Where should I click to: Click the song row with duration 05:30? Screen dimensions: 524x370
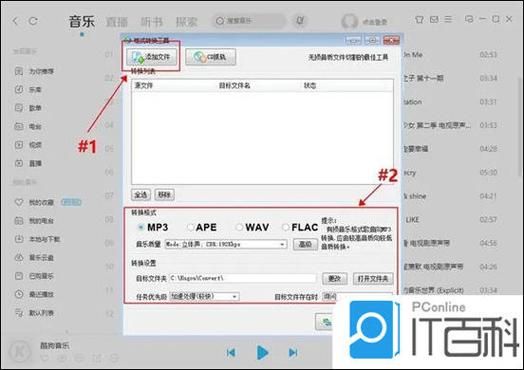tap(451, 172)
